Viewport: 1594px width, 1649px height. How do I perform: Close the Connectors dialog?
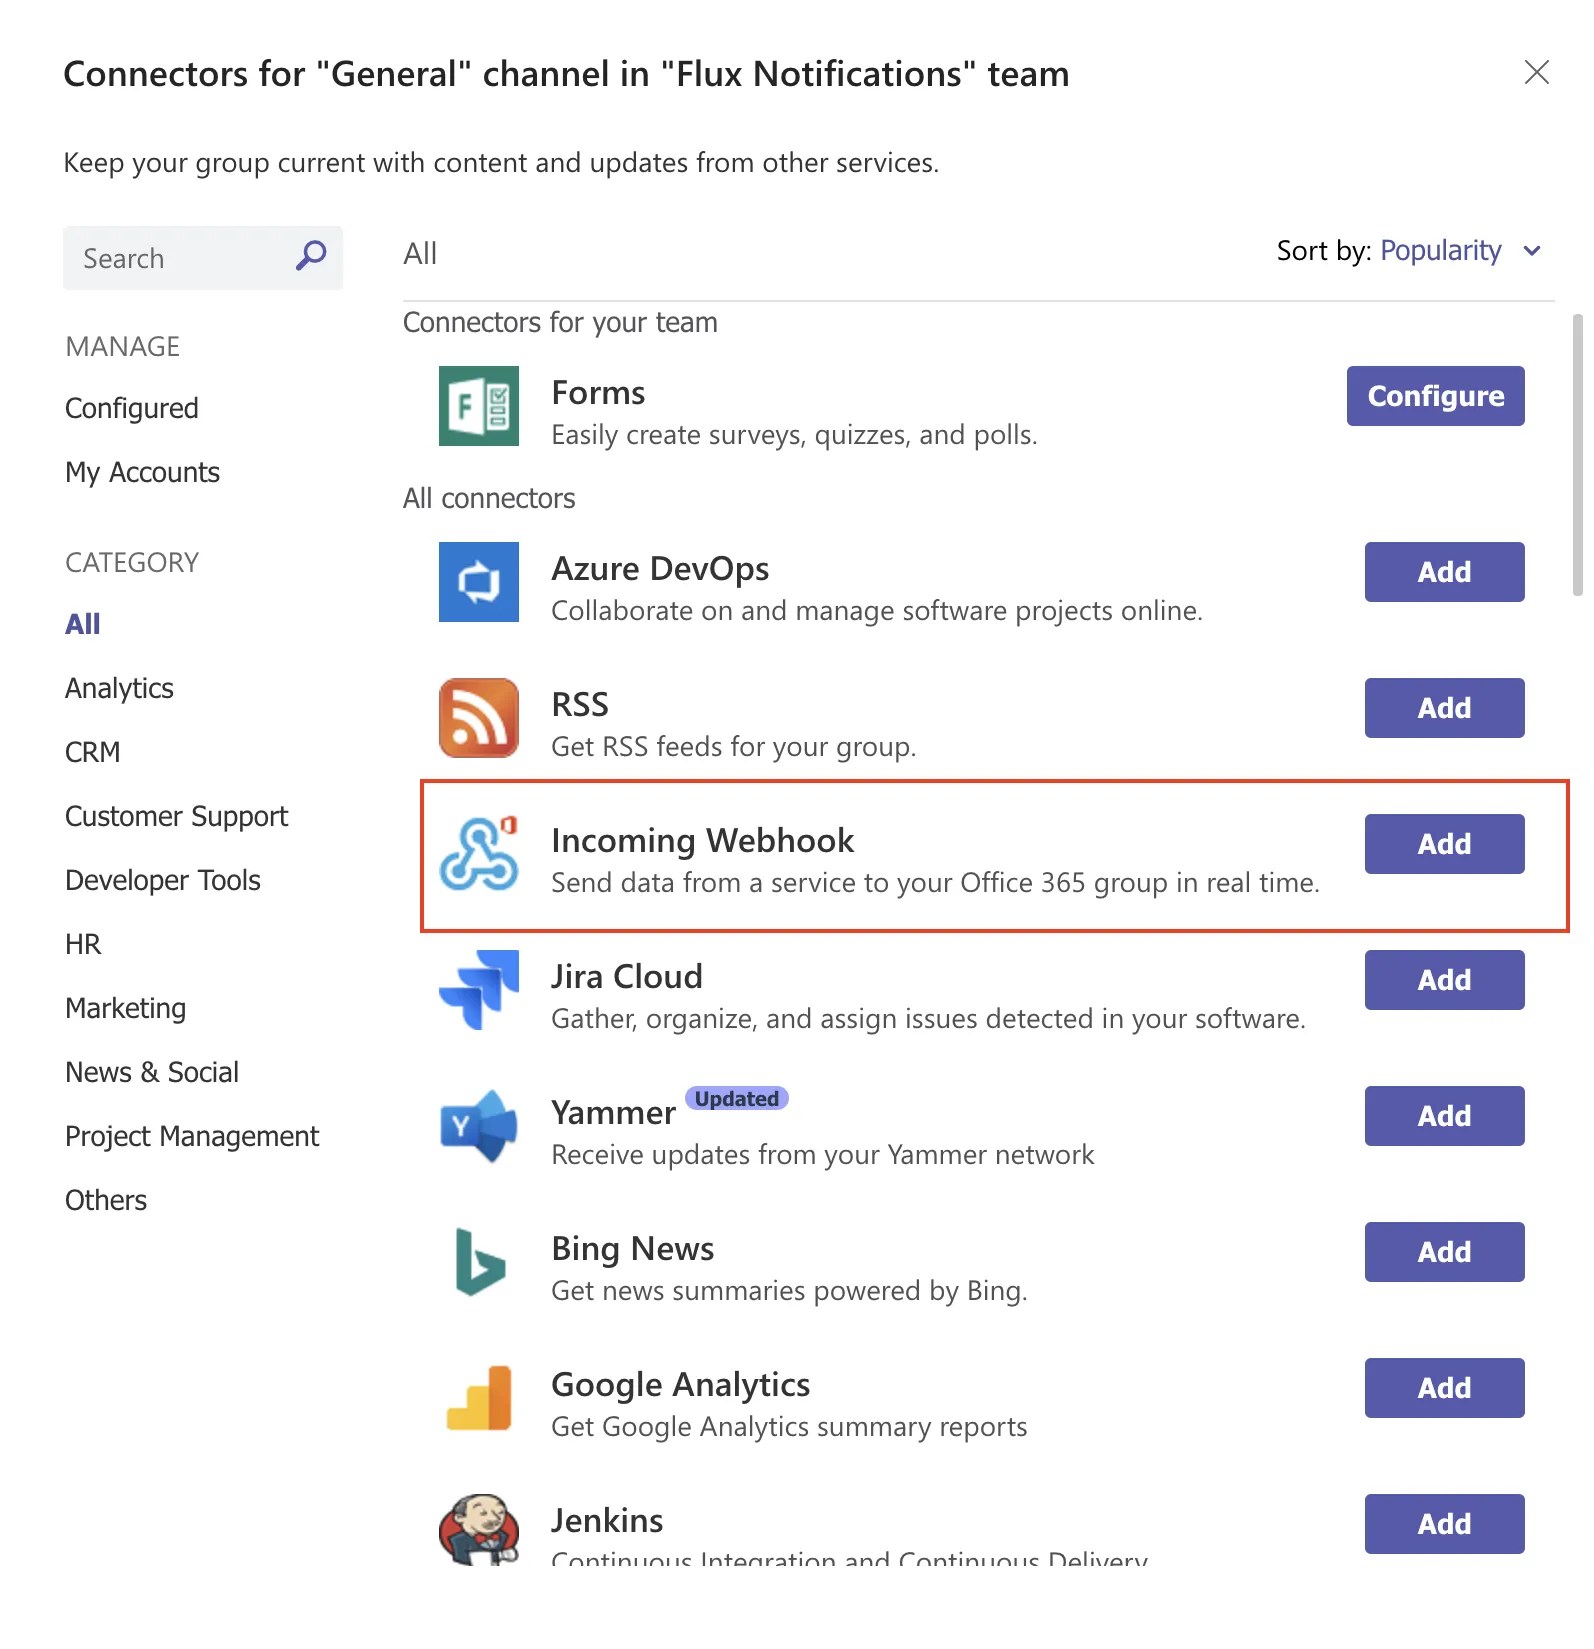point(1536,72)
